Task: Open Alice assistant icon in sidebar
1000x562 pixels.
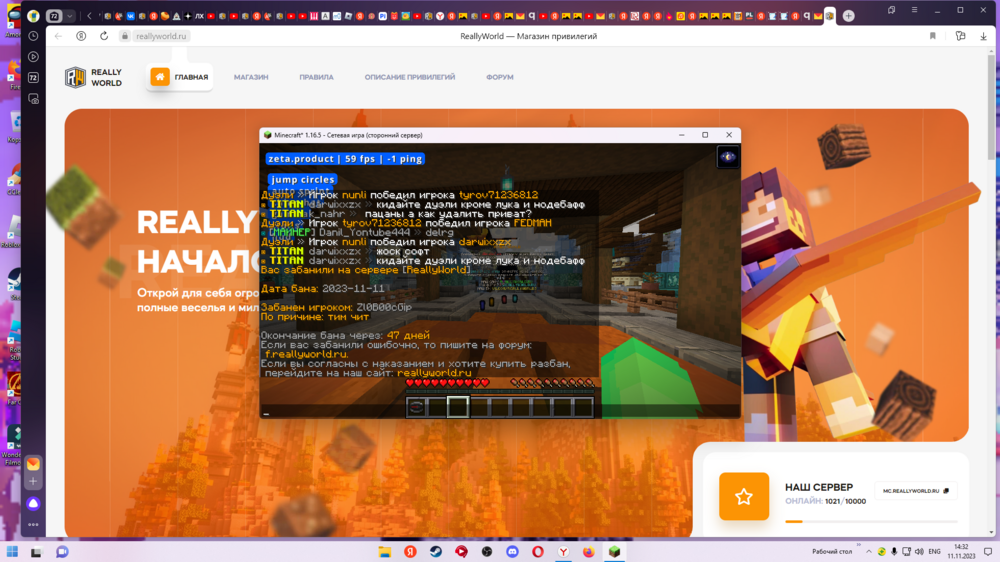Action: click(x=33, y=503)
